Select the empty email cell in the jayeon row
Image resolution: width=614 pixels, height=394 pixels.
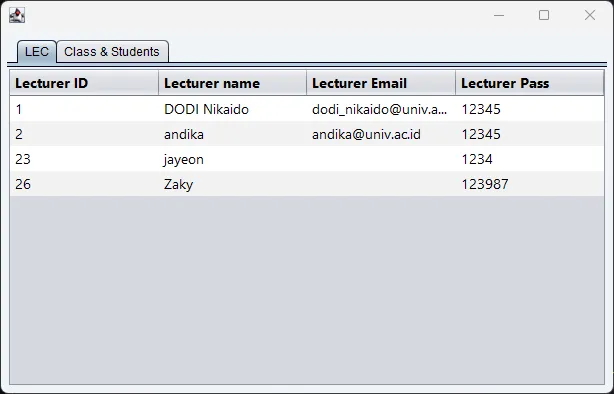click(381, 159)
